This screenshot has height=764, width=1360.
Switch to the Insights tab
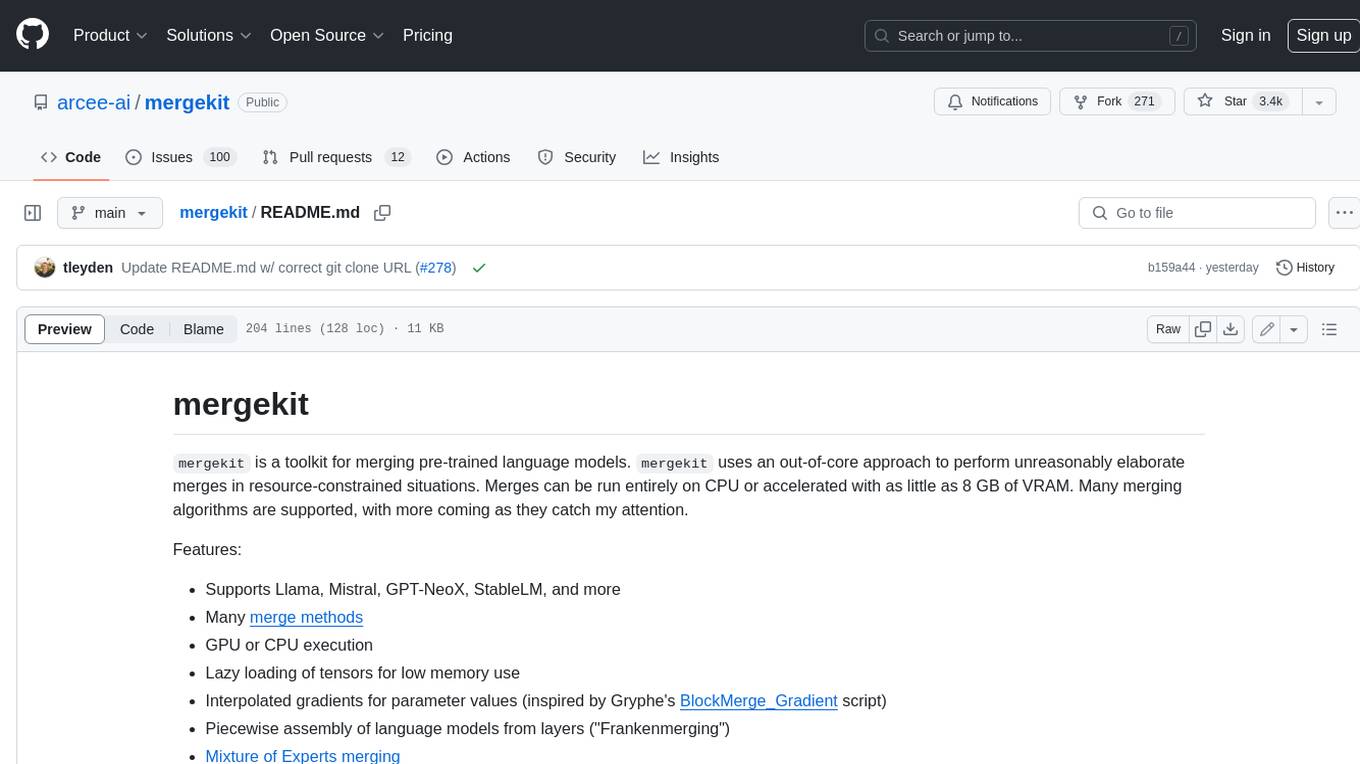681,157
